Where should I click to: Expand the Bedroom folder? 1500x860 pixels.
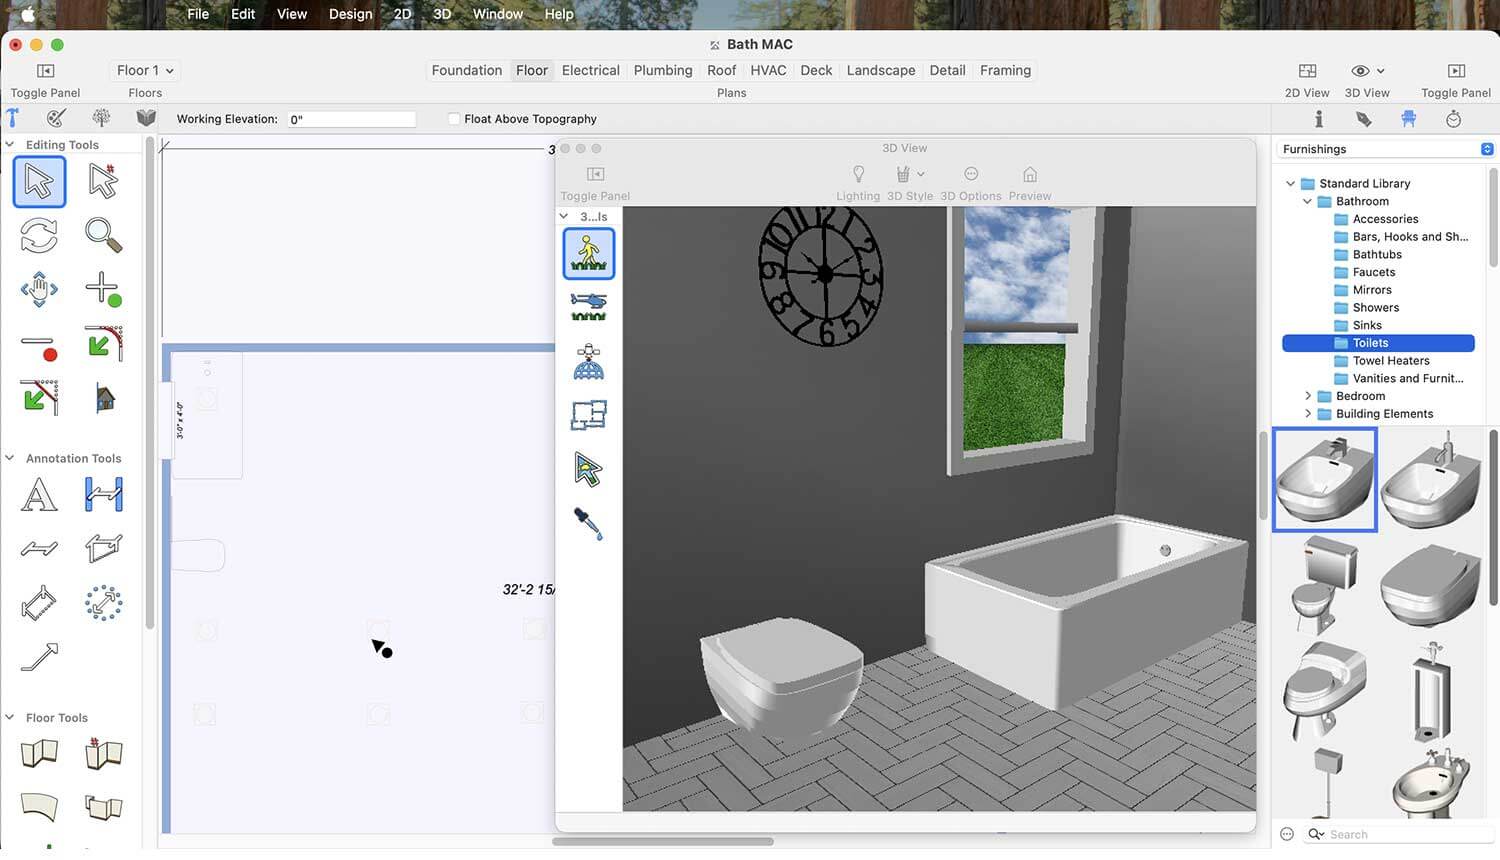[x=1308, y=396]
